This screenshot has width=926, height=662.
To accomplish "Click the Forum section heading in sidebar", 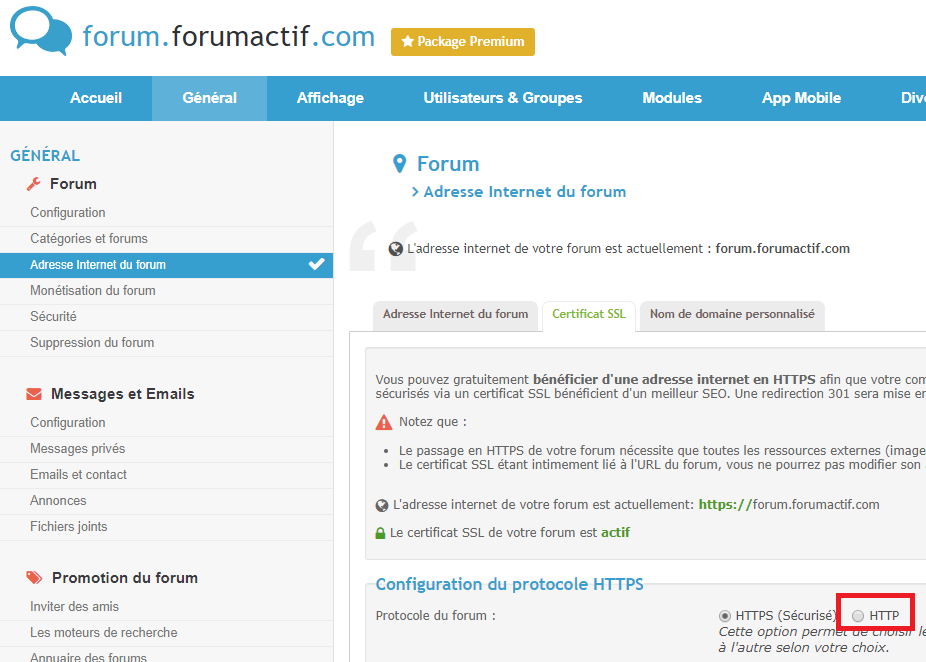I will pos(73,184).
